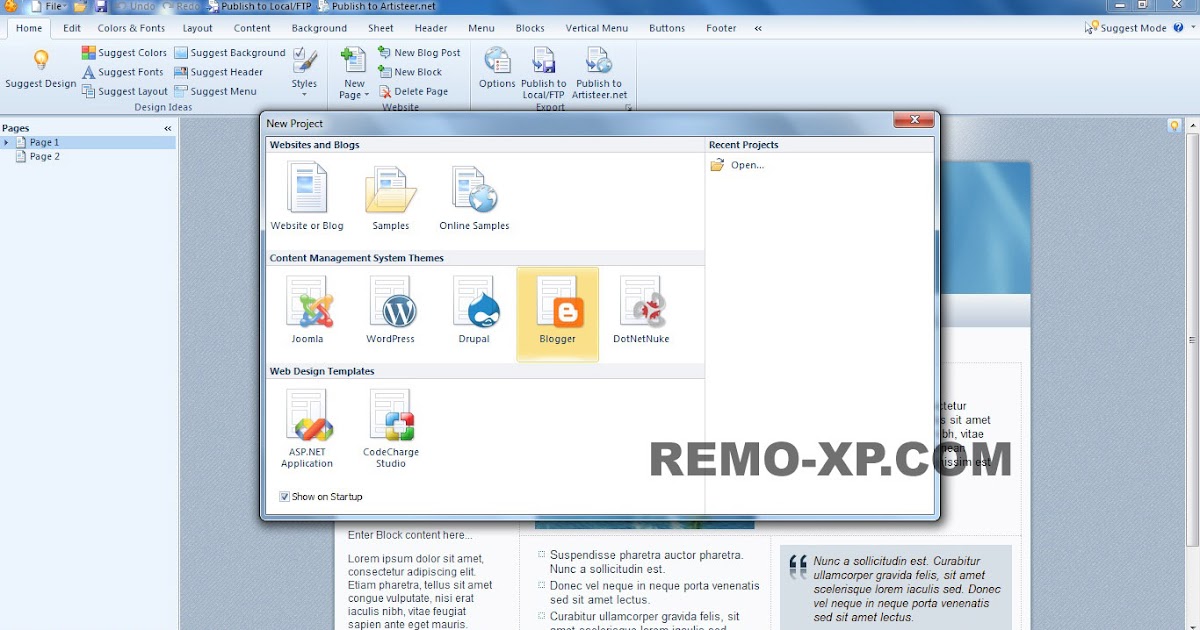Click quick access Publish to Artisteer.net

point(375,6)
